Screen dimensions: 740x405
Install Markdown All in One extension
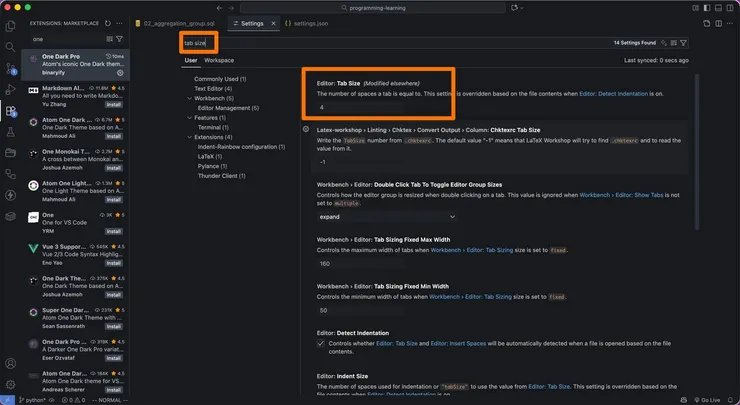[x=114, y=104]
